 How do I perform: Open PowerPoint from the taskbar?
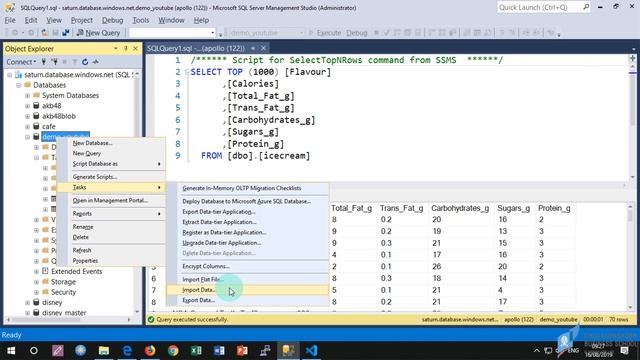tap(242, 351)
